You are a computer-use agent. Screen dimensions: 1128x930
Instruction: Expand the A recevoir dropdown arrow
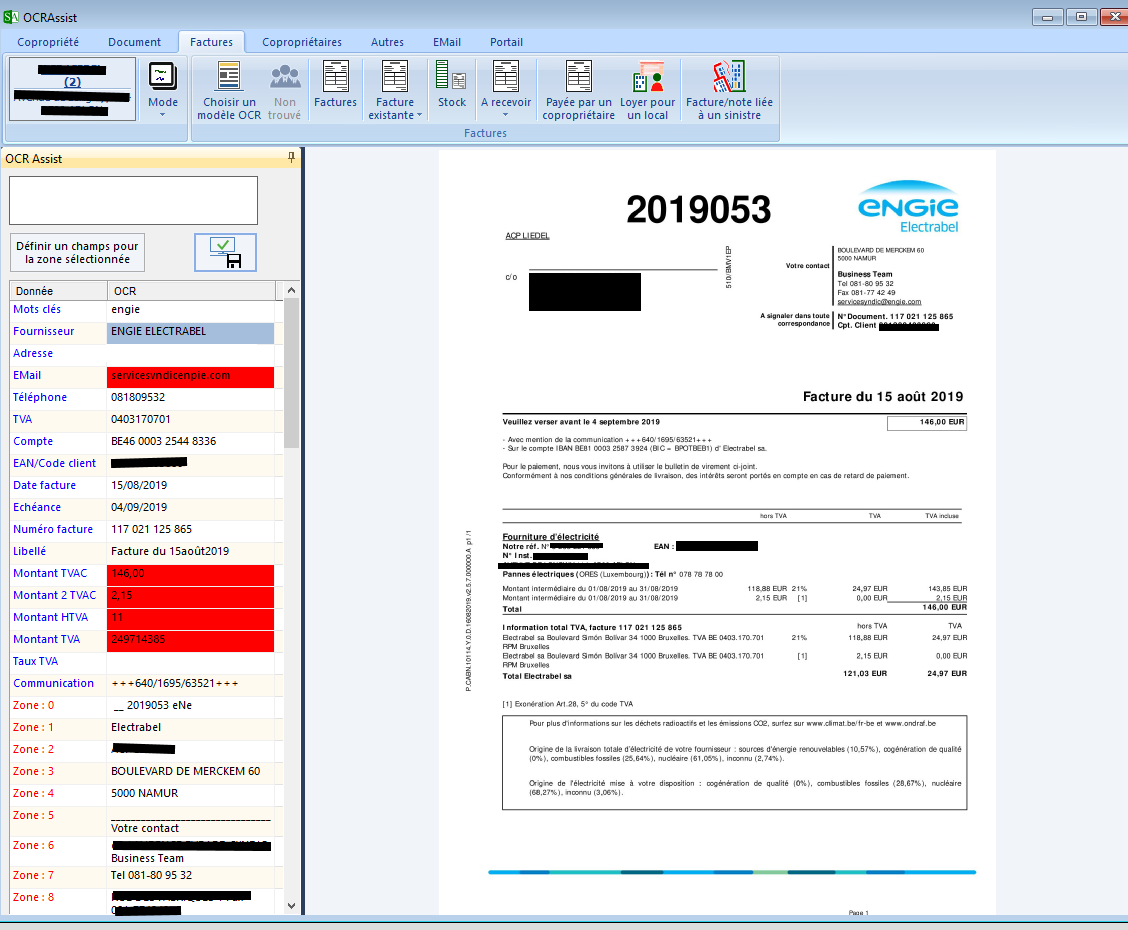[x=506, y=115]
